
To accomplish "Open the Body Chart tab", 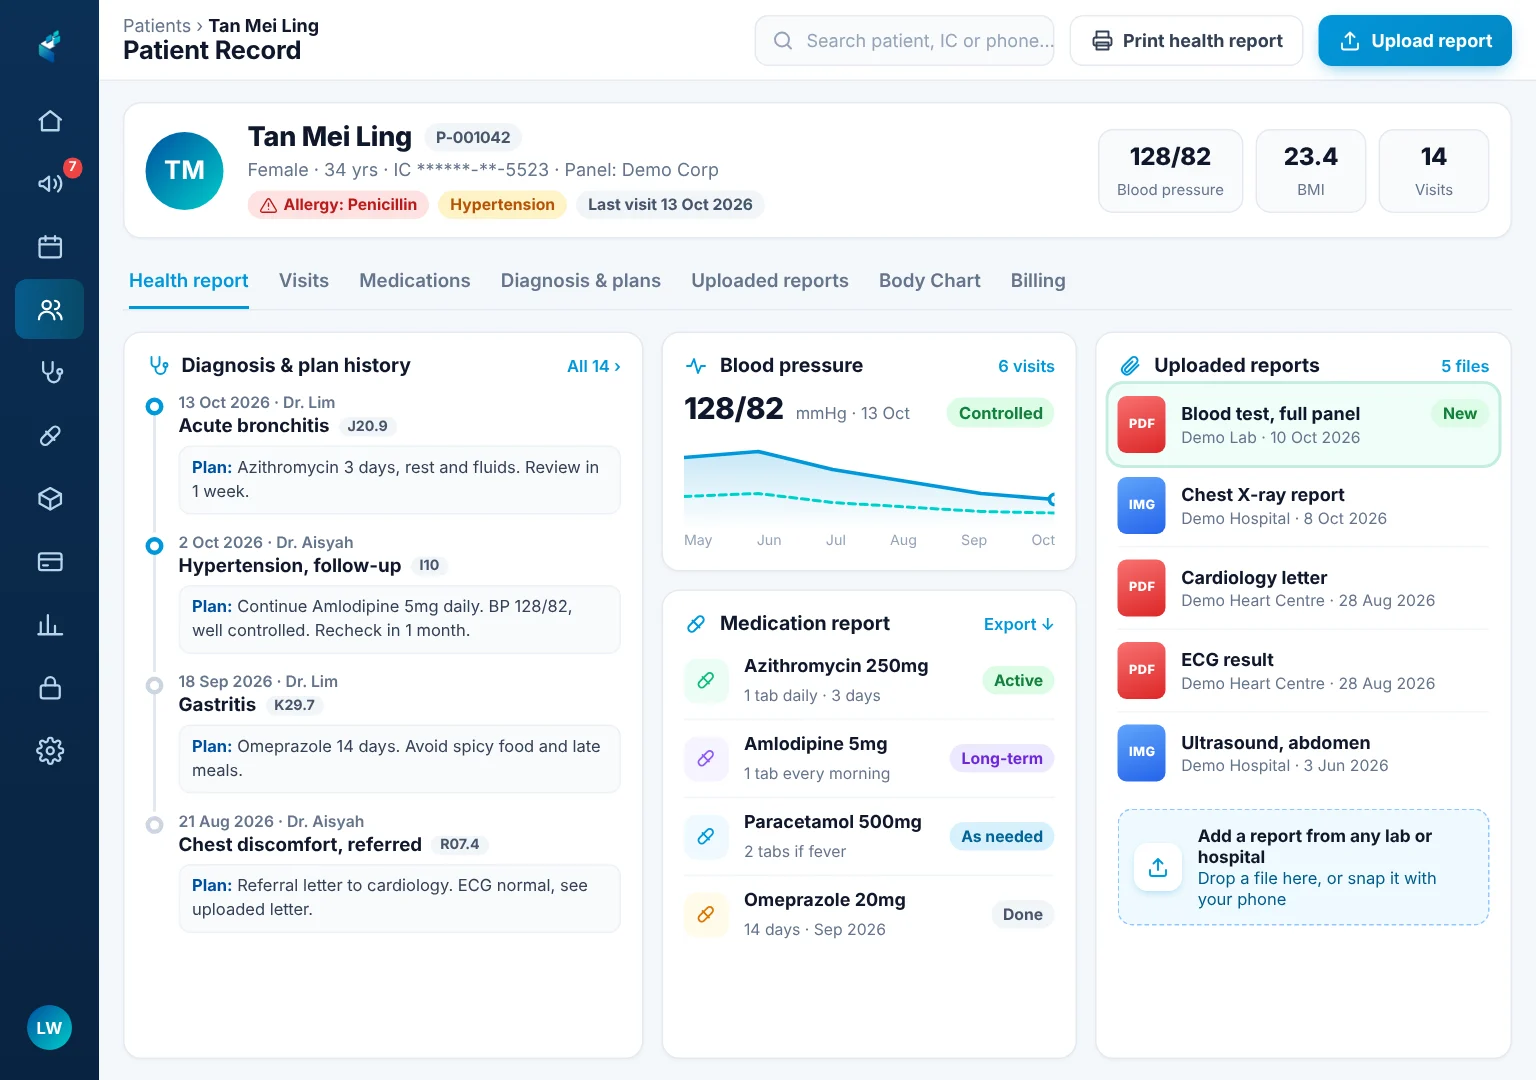I will coord(930,281).
